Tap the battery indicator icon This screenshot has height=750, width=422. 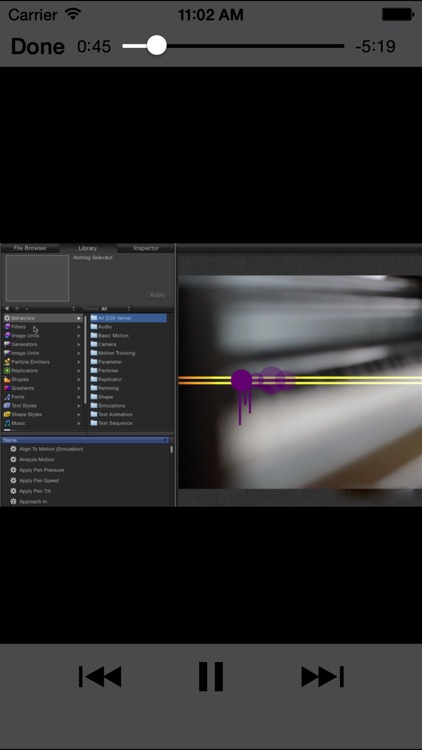[398, 14]
